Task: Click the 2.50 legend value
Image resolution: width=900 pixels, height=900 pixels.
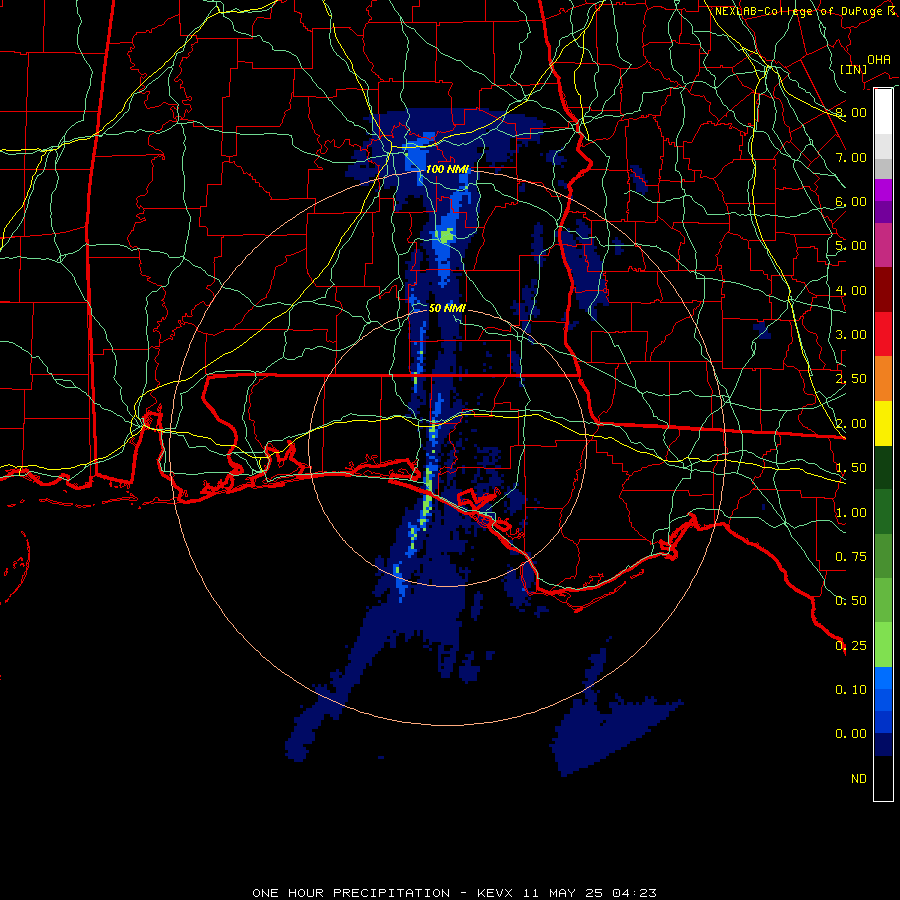Action: pos(851,379)
